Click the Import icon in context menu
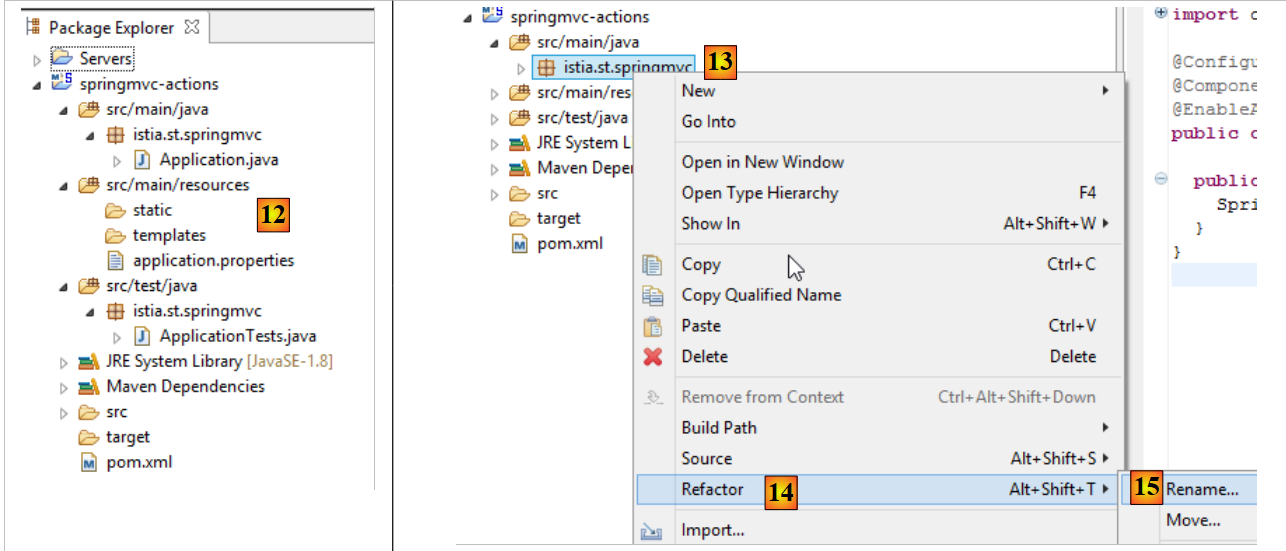Image resolution: width=1286 pixels, height=551 pixels. [653, 531]
